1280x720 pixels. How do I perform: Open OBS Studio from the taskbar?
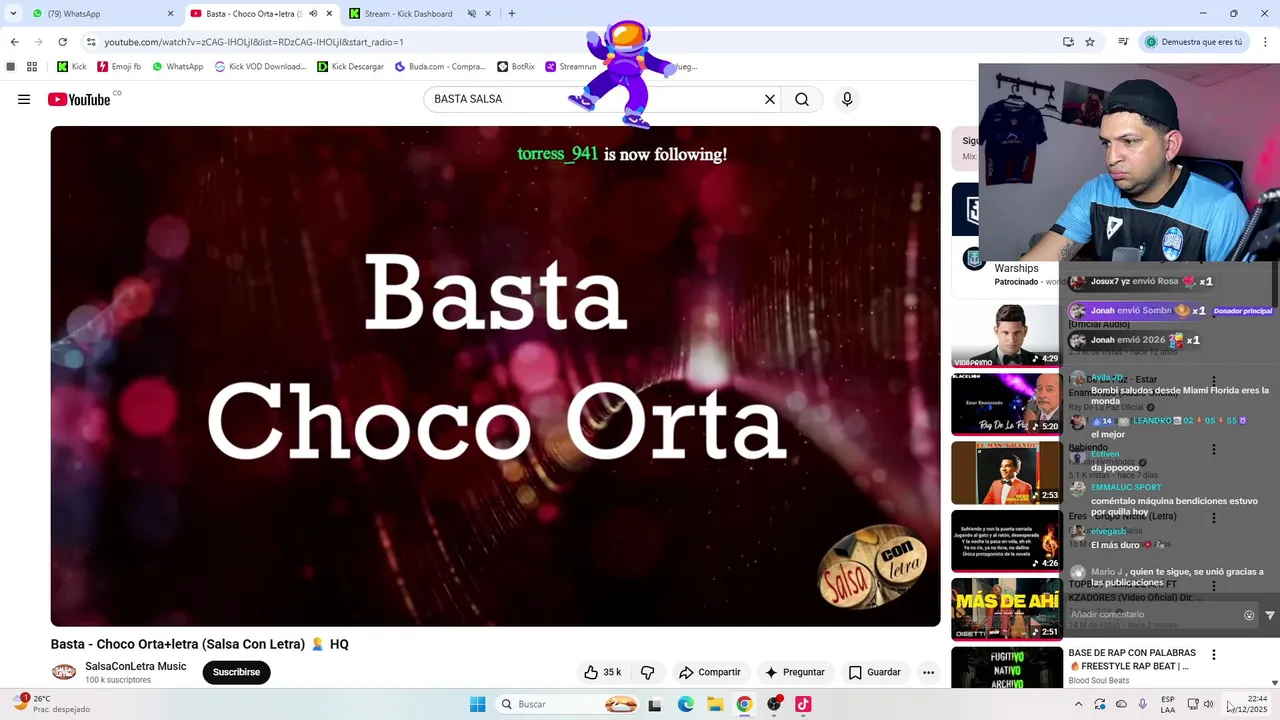point(774,704)
